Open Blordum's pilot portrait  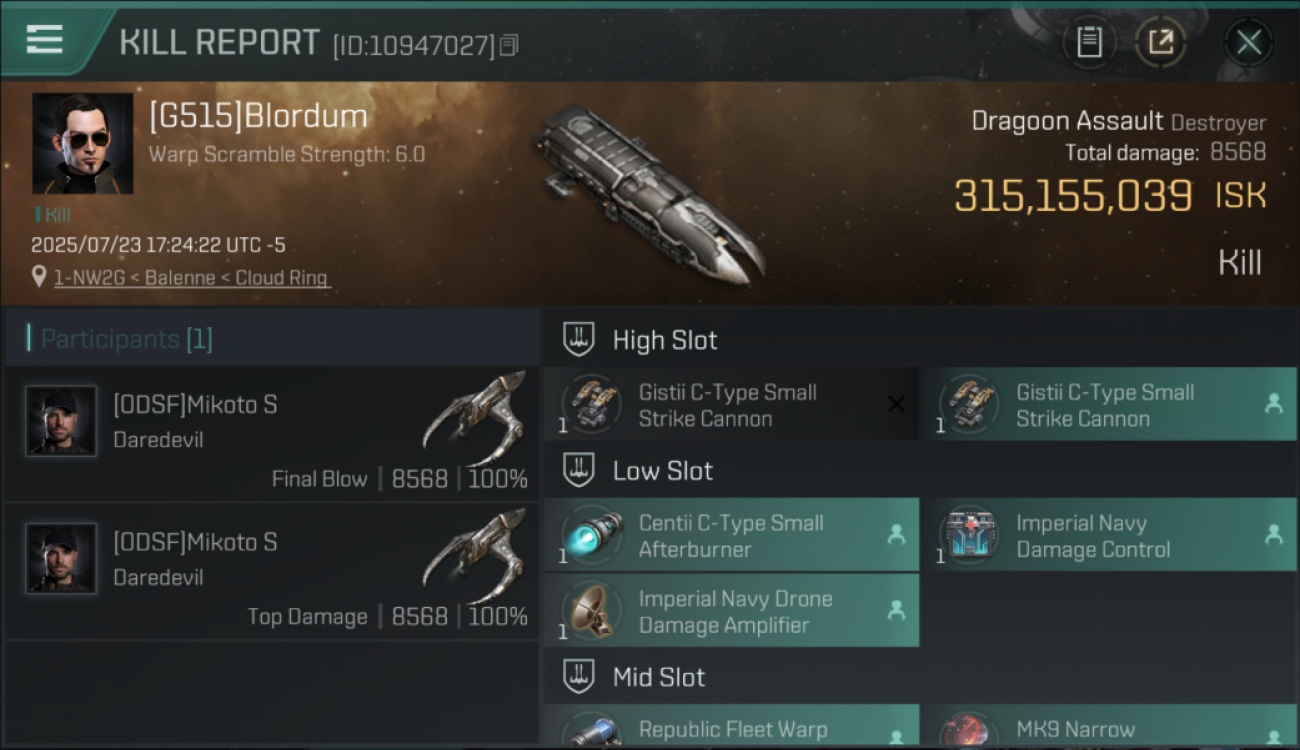[x=82, y=144]
